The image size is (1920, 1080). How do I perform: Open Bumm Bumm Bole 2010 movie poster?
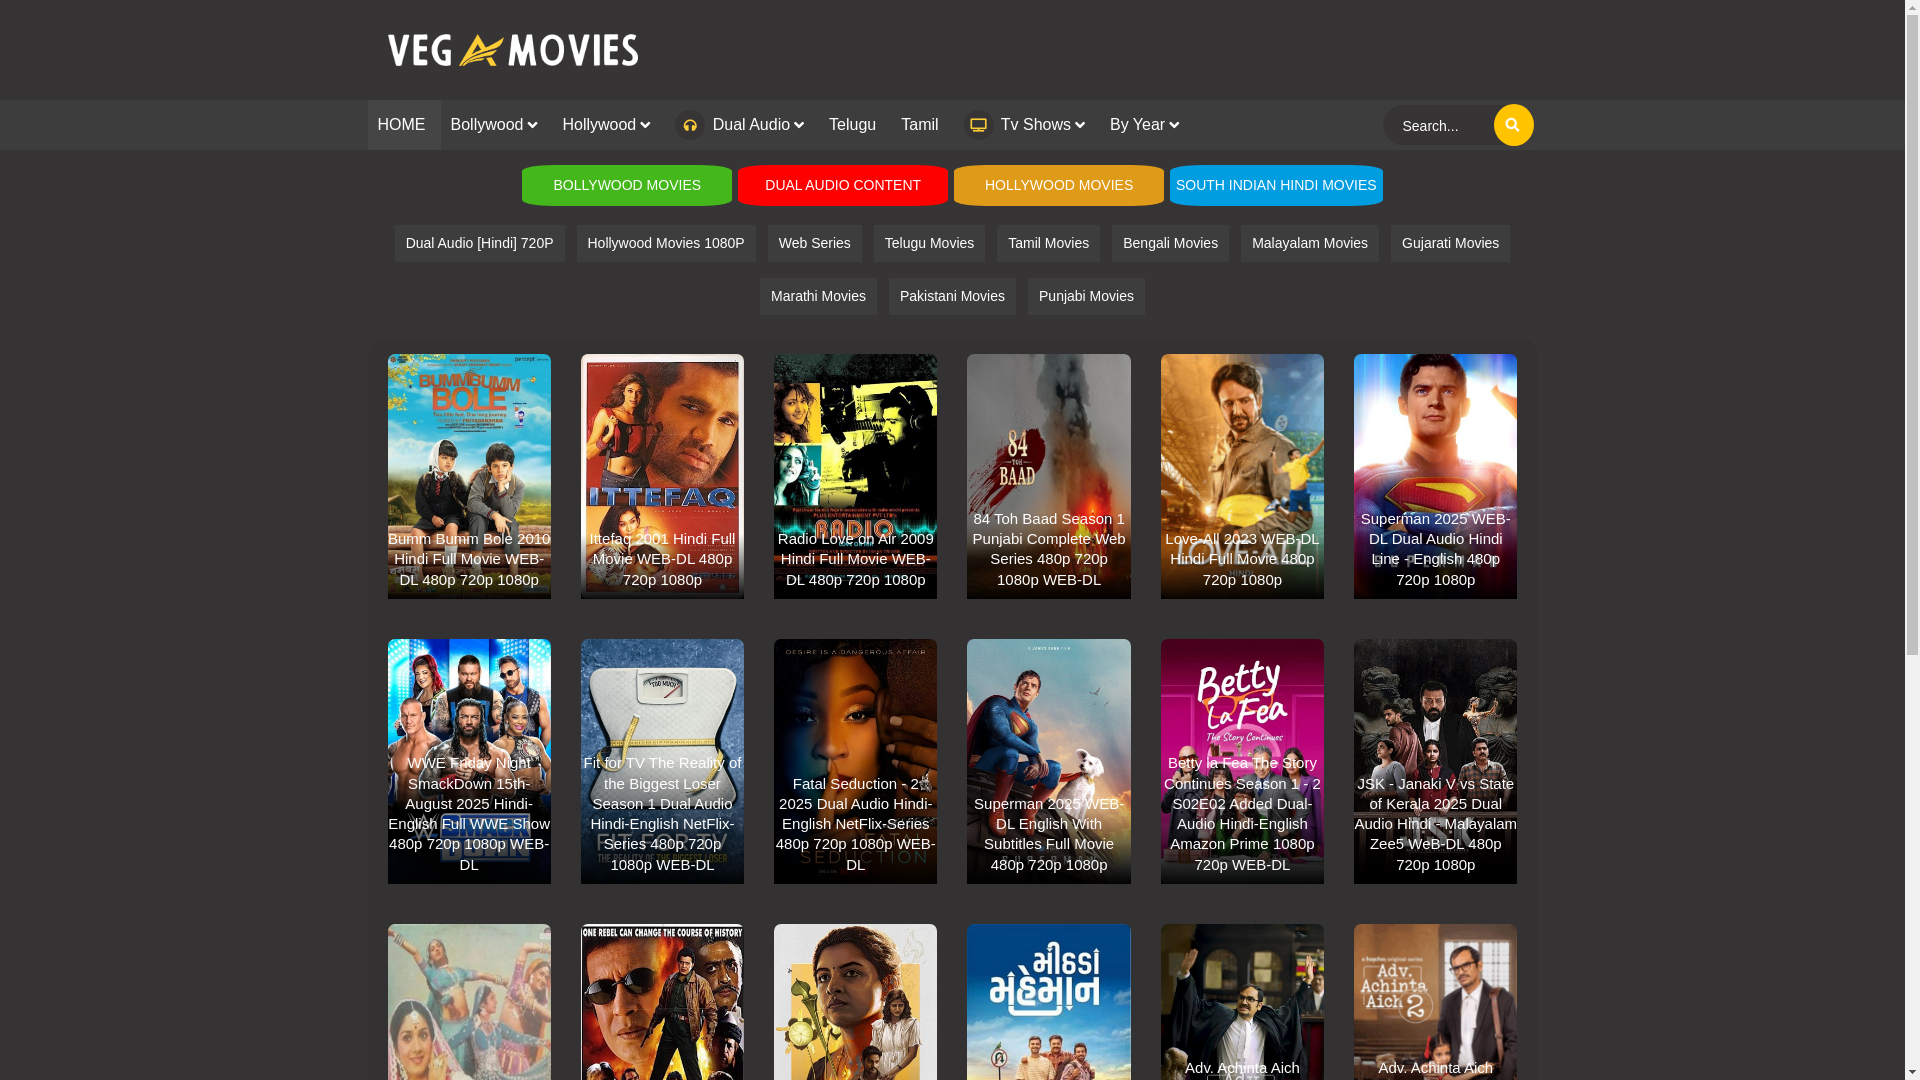469,476
